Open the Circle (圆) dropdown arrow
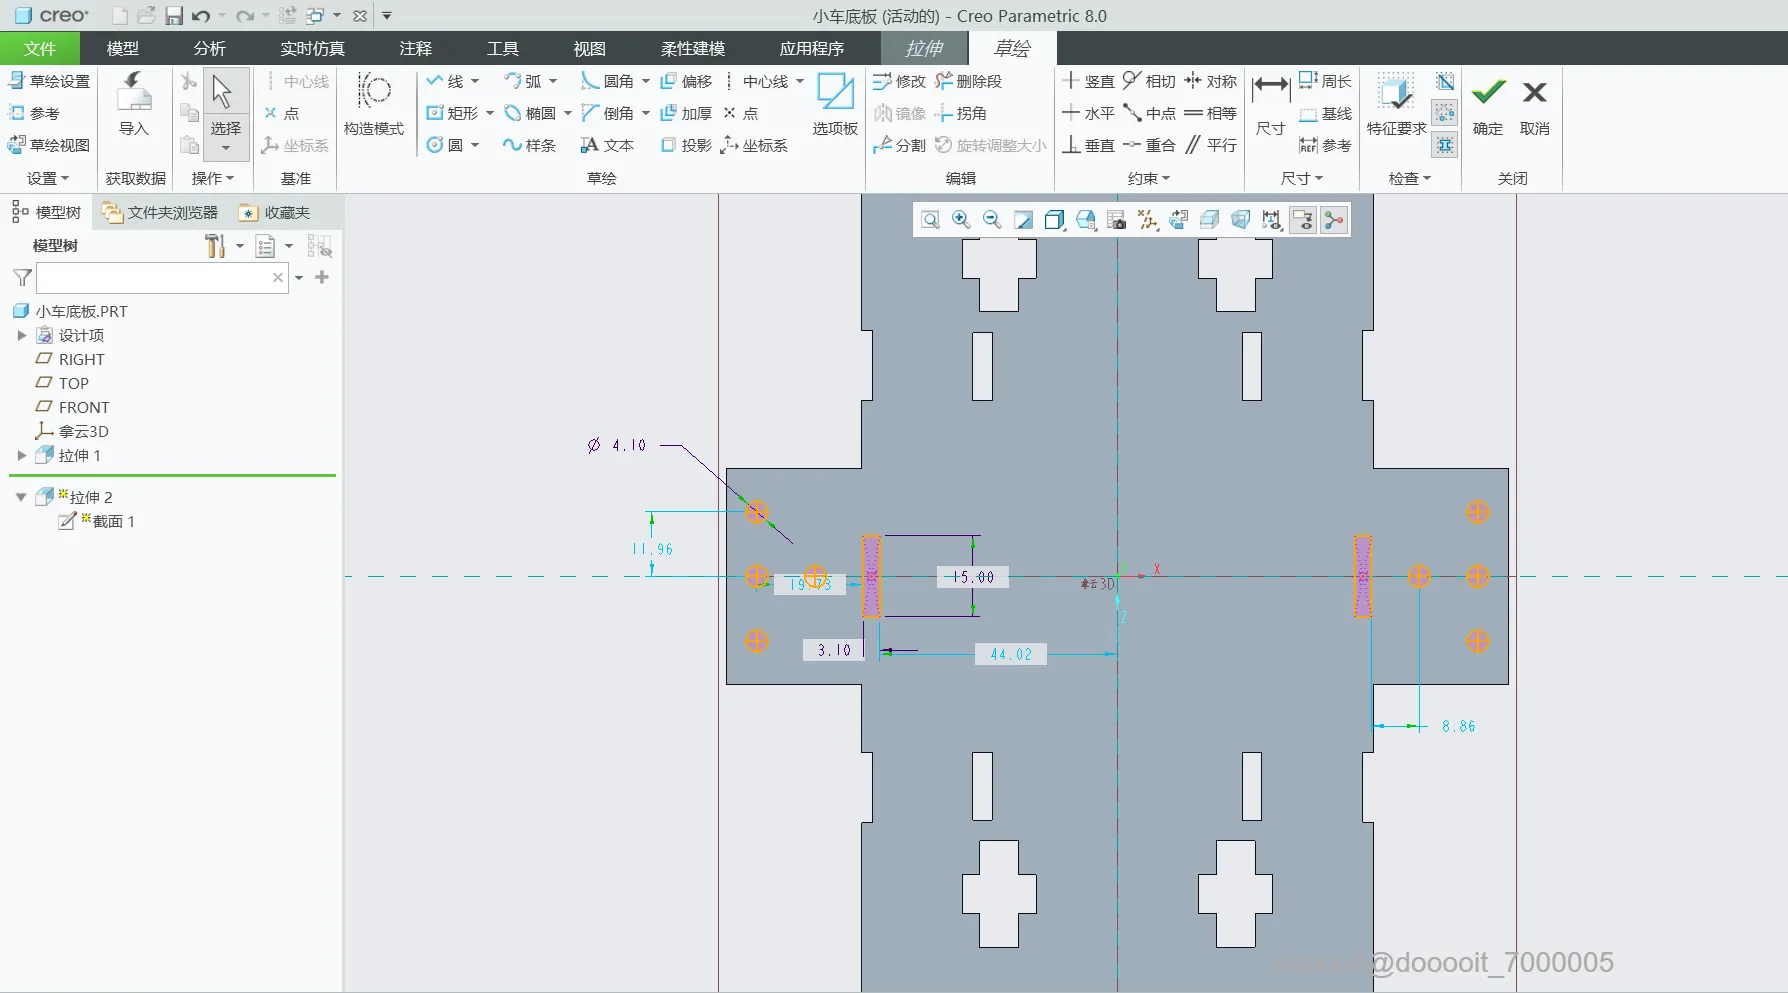This screenshot has height=993, width=1788. click(475, 145)
